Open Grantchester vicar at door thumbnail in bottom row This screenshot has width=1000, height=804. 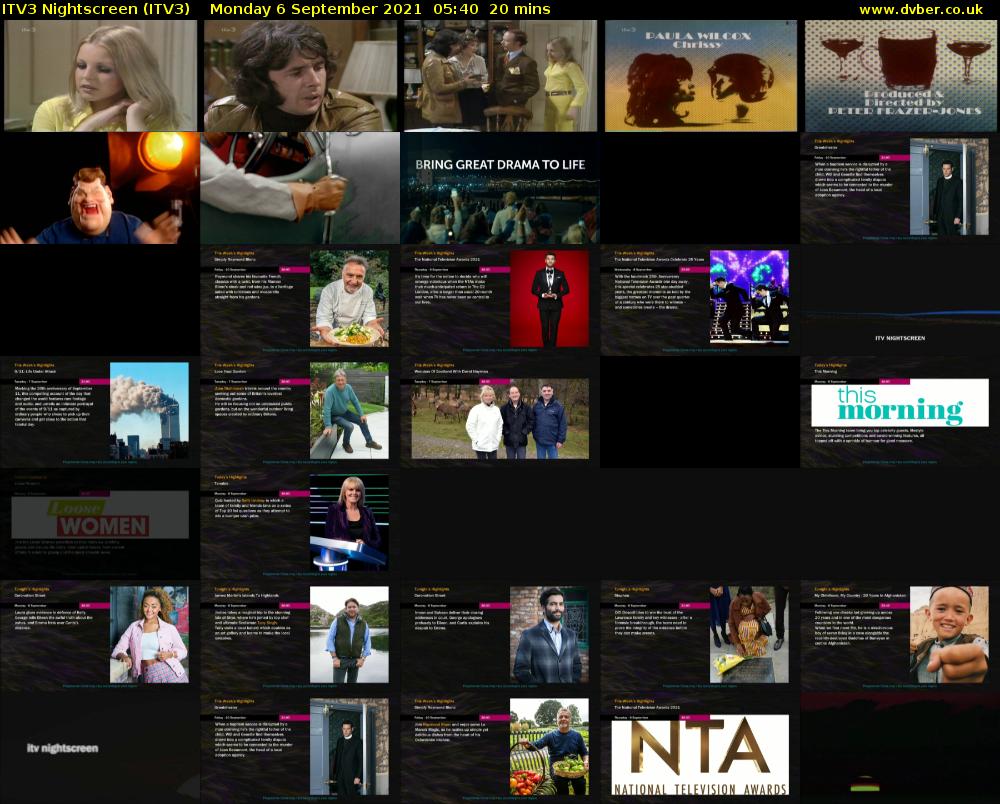click(x=300, y=749)
